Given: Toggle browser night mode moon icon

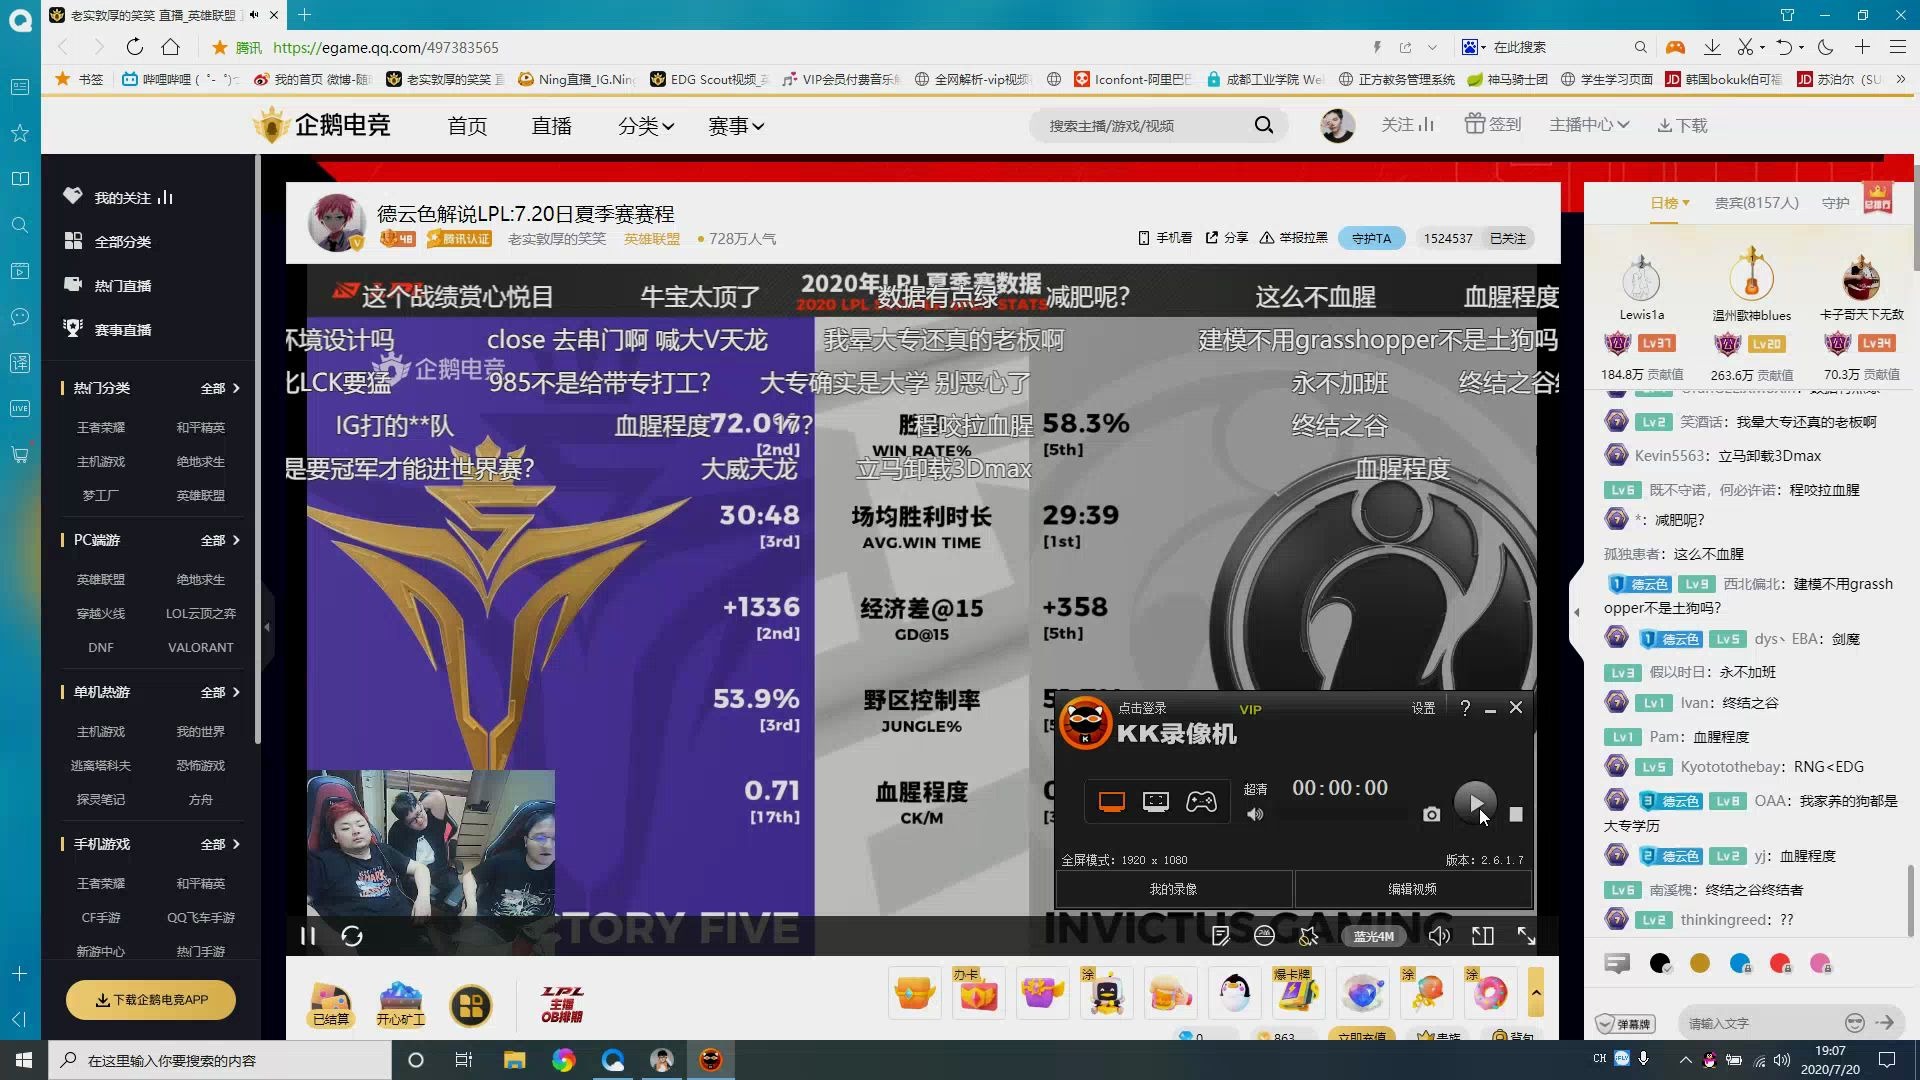Looking at the screenshot, I should pos(1826,47).
